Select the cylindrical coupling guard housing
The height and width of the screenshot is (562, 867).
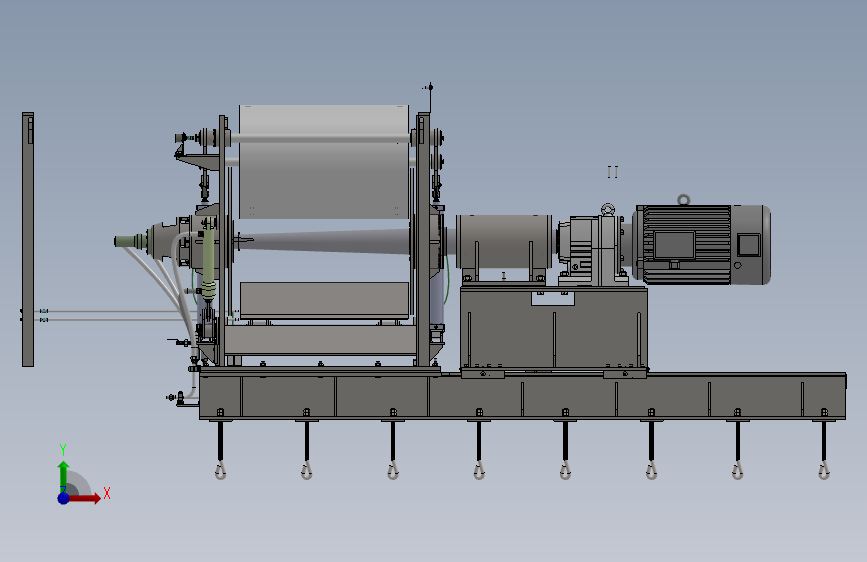pyautogui.click(x=504, y=242)
